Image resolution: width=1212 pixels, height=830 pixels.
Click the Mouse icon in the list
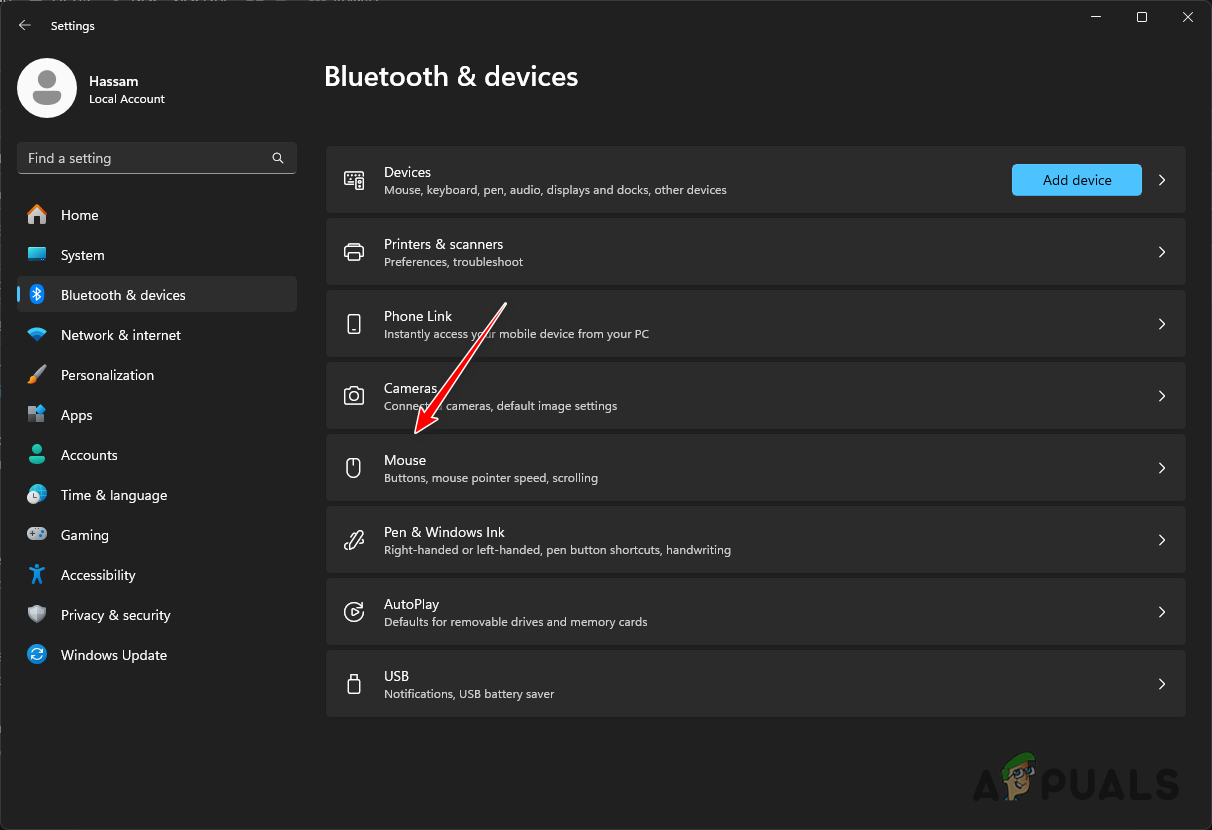click(x=354, y=468)
